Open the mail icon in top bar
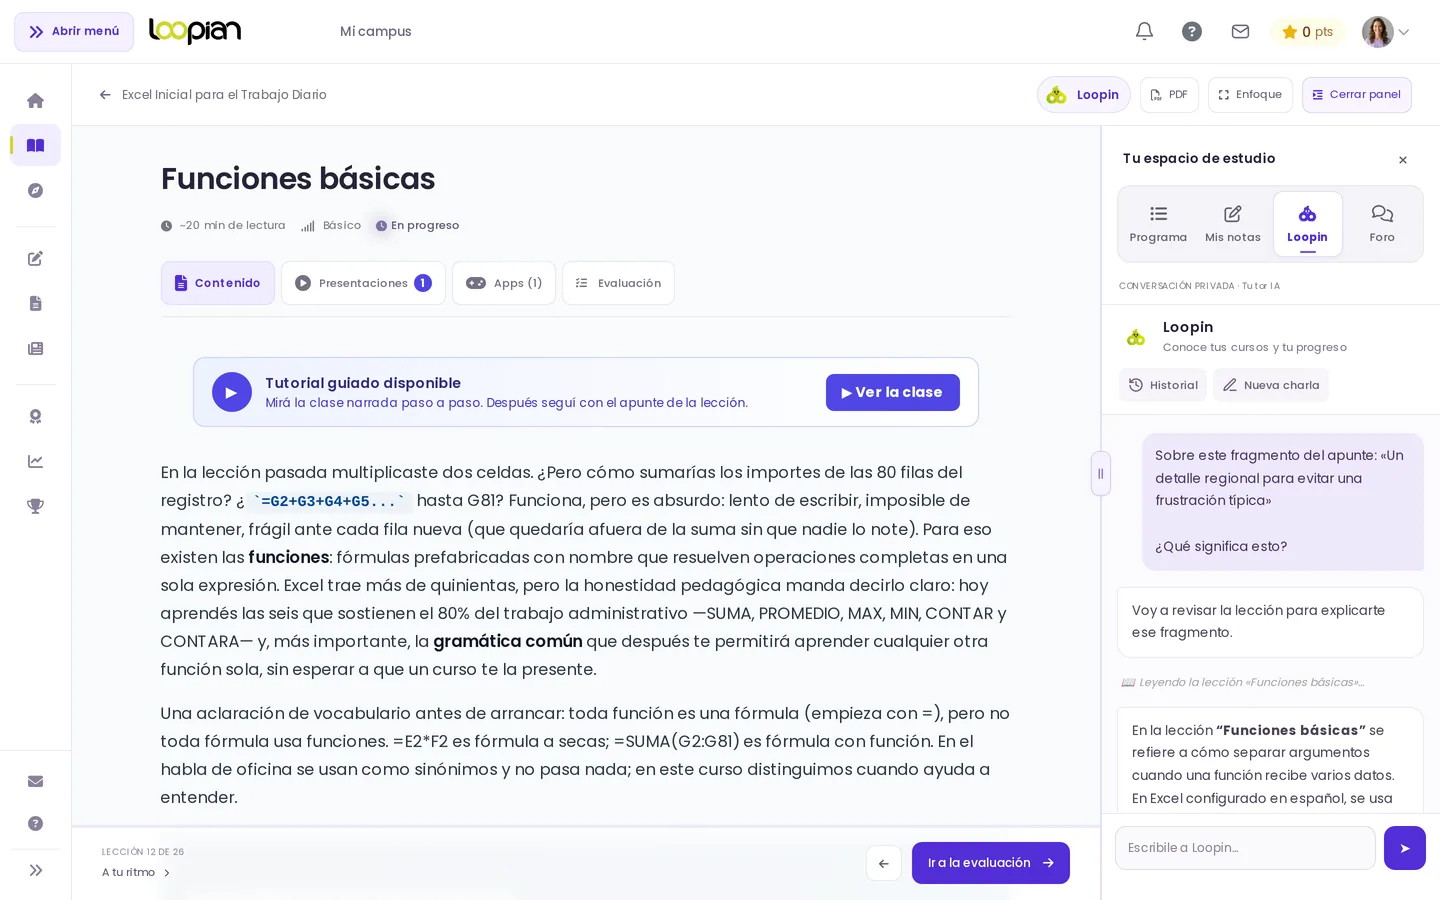1440x900 pixels. (x=1240, y=31)
